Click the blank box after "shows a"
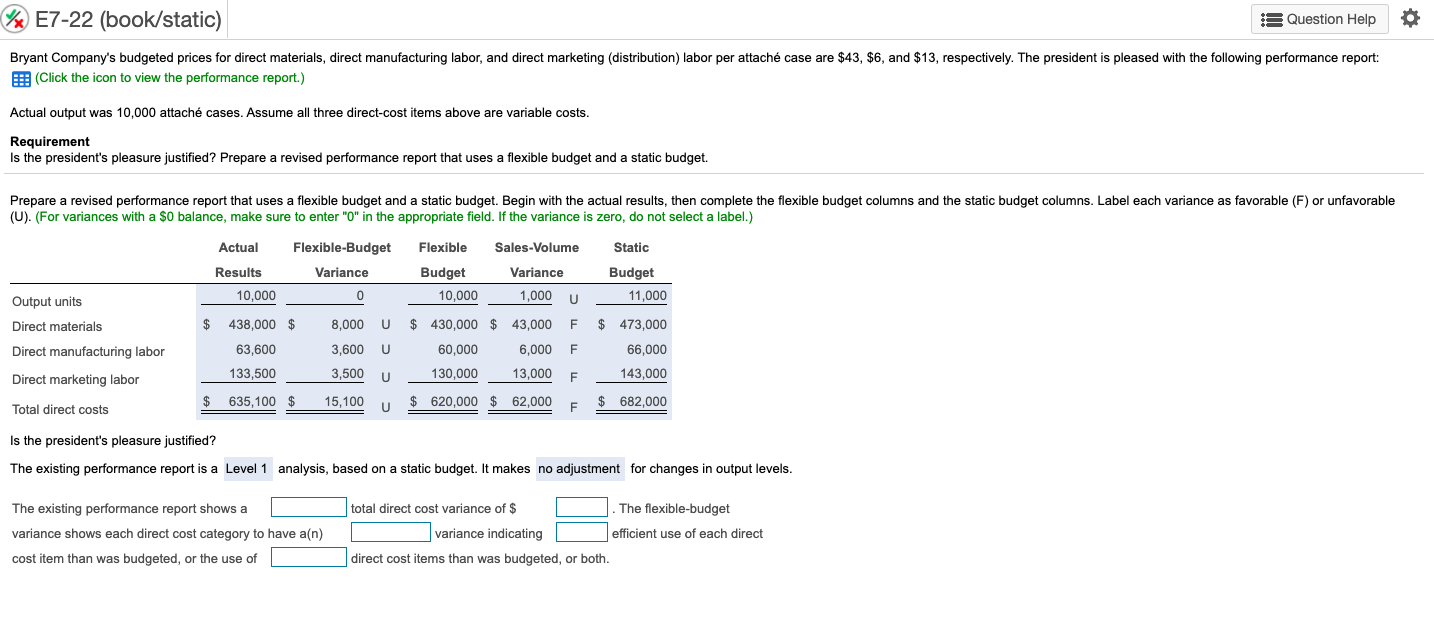Viewport: 1434px width, 617px height. [x=308, y=506]
